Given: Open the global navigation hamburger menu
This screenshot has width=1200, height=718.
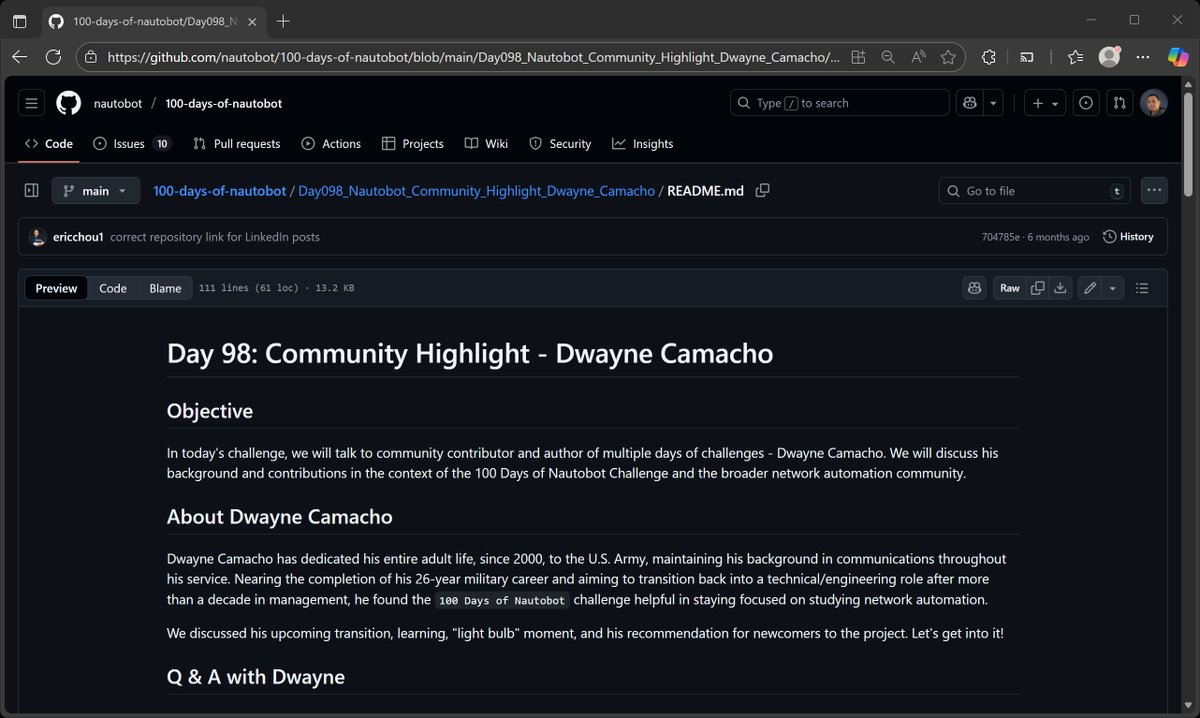Looking at the screenshot, I should (x=31, y=103).
